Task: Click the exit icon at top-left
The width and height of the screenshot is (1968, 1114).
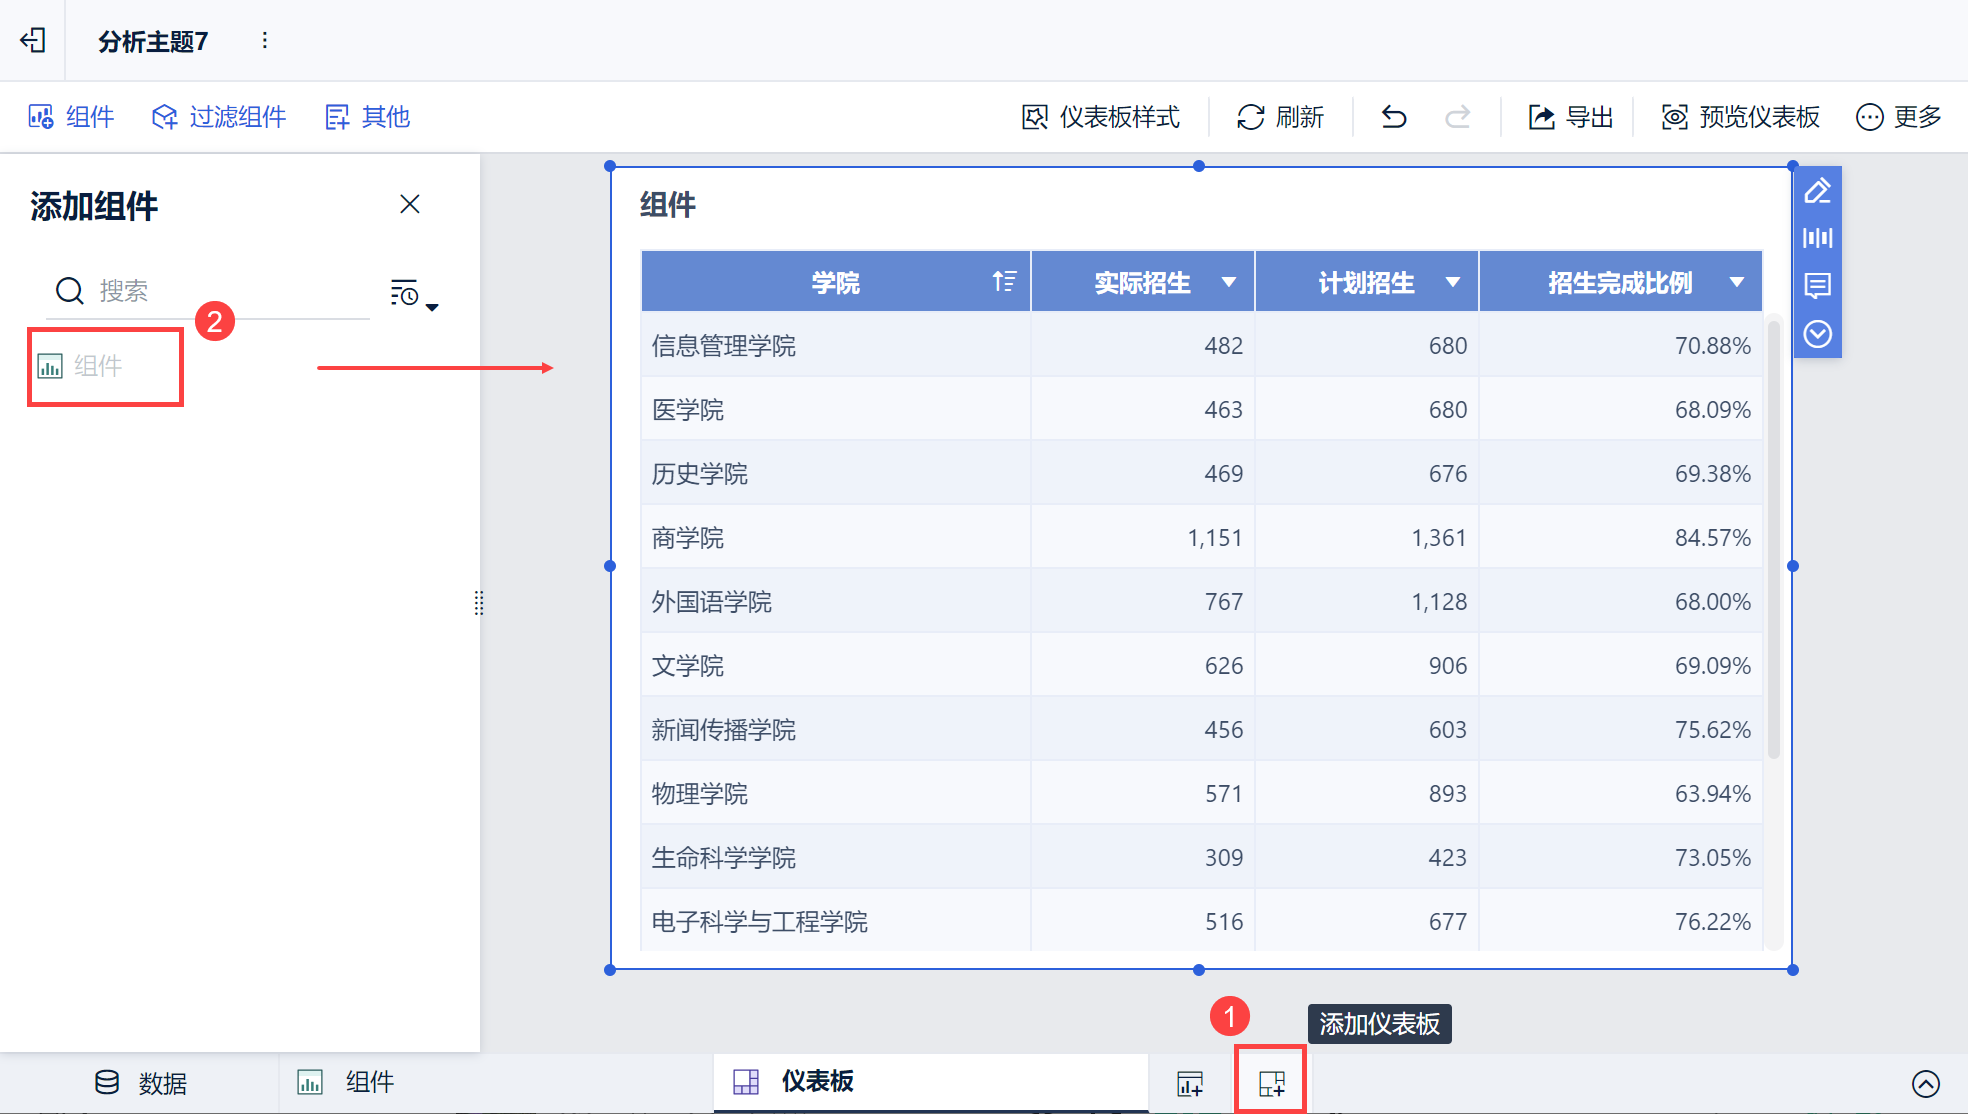Action: pyautogui.click(x=33, y=40)
